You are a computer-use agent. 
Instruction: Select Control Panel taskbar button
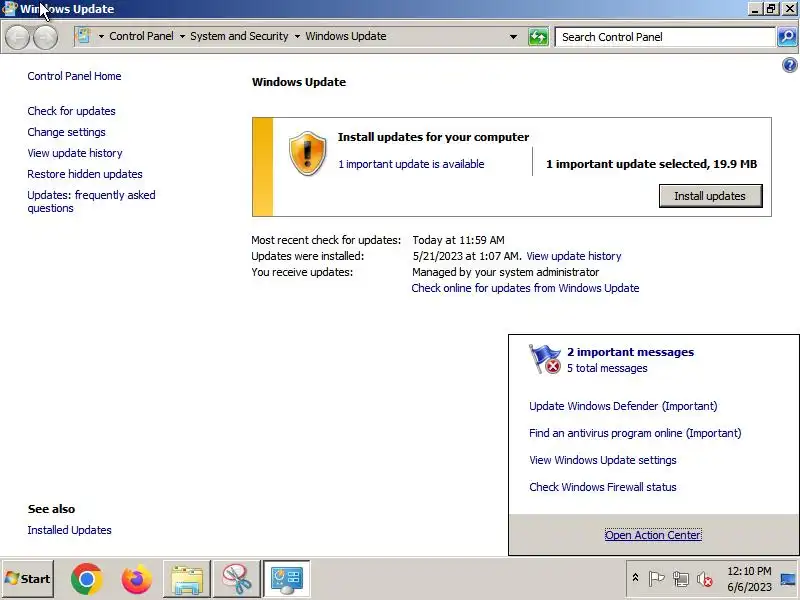click(286, 579)
